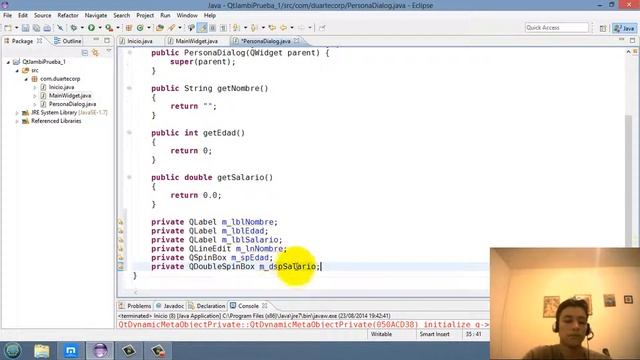Expand the Referenced Libraries node
Viewport: 640px width, 360px height.
17,121
